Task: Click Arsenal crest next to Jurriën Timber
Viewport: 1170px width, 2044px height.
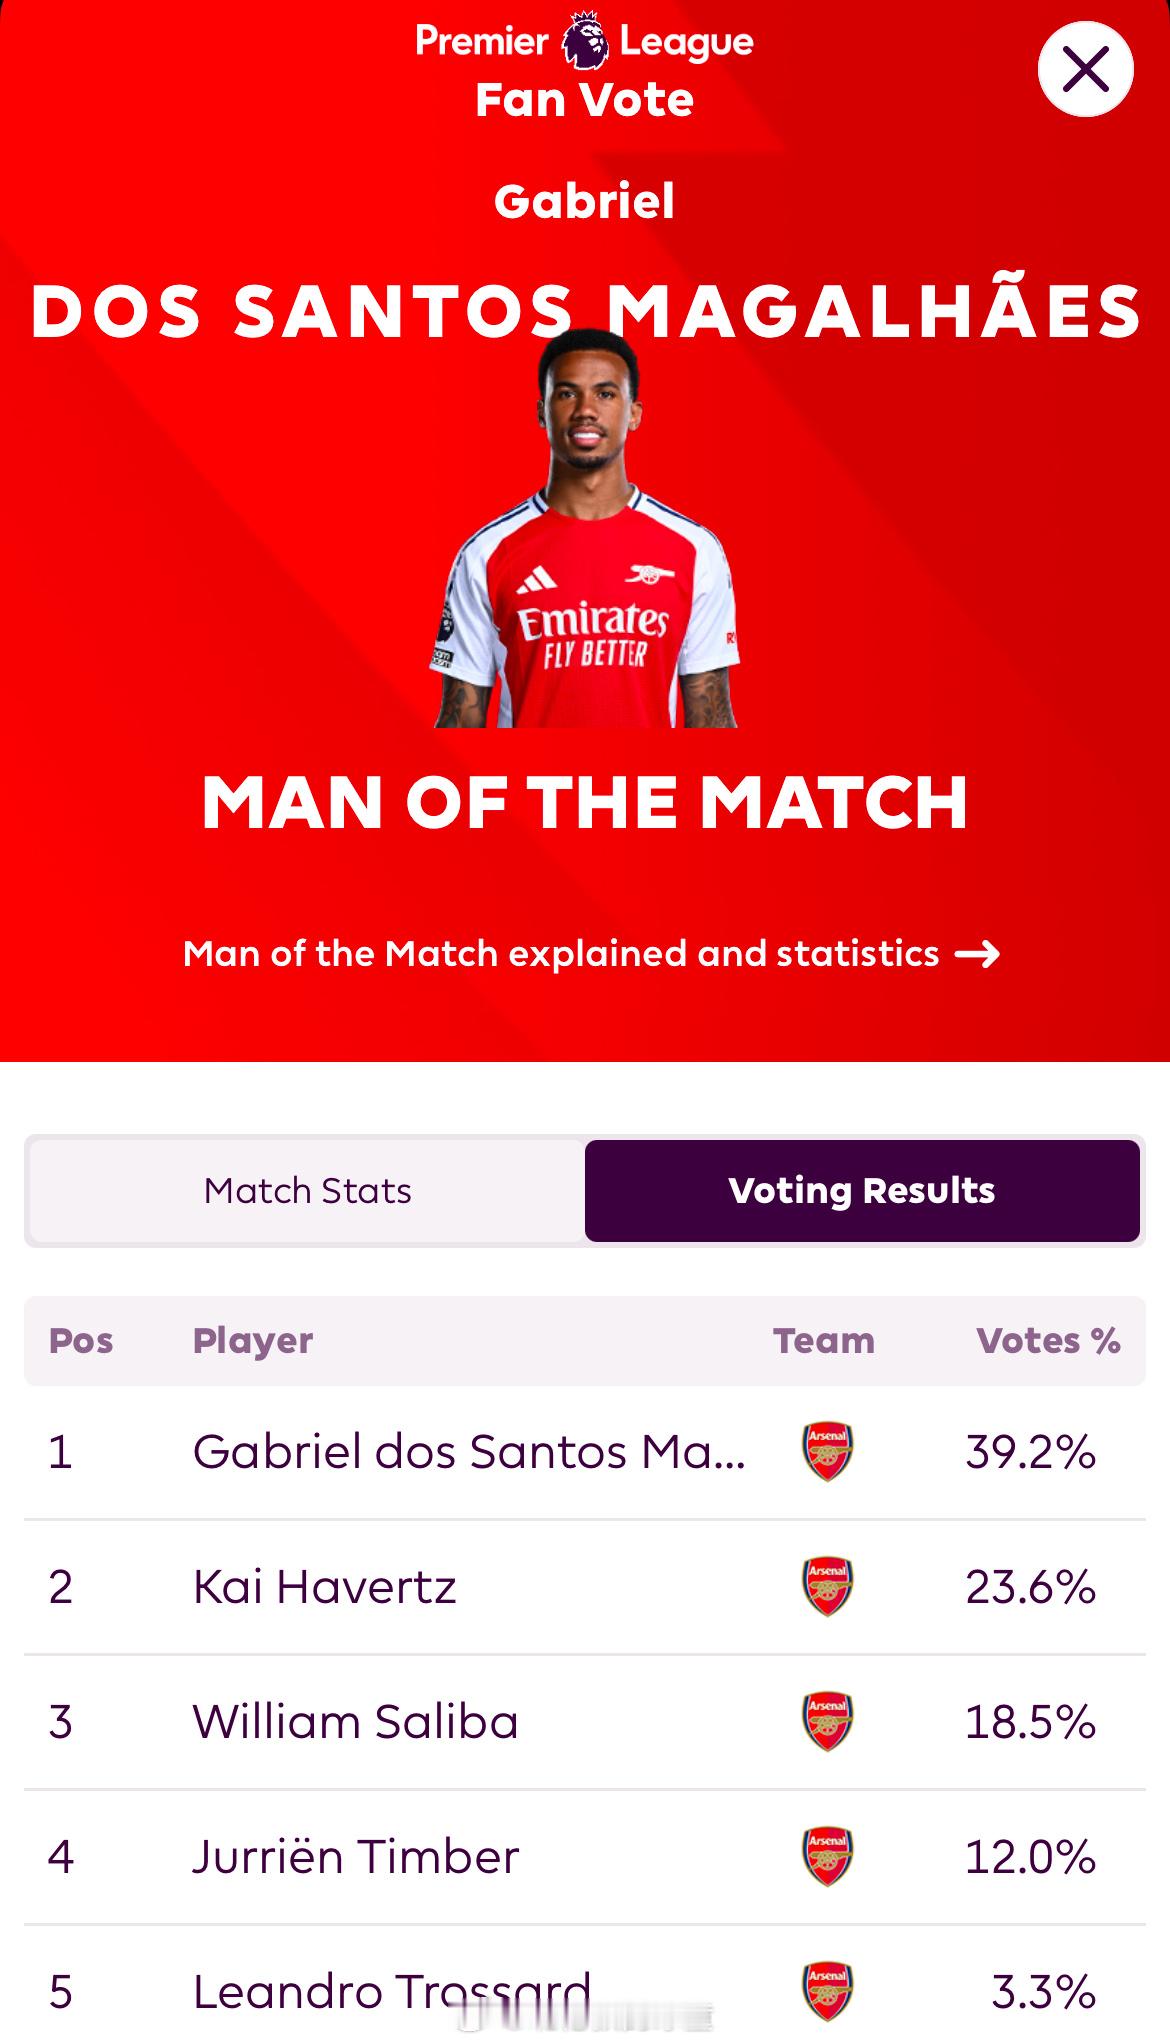Action: pos(827,1856)
